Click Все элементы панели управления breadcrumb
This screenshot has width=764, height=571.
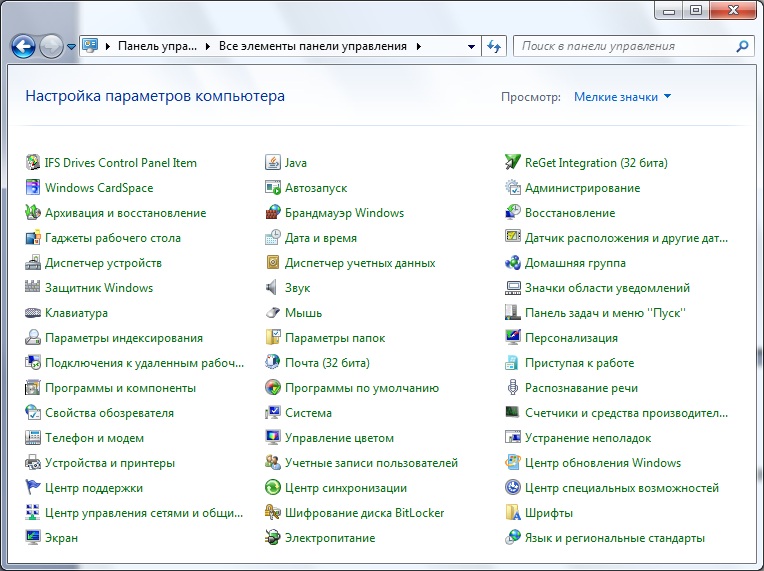click(x=313, y=46)
